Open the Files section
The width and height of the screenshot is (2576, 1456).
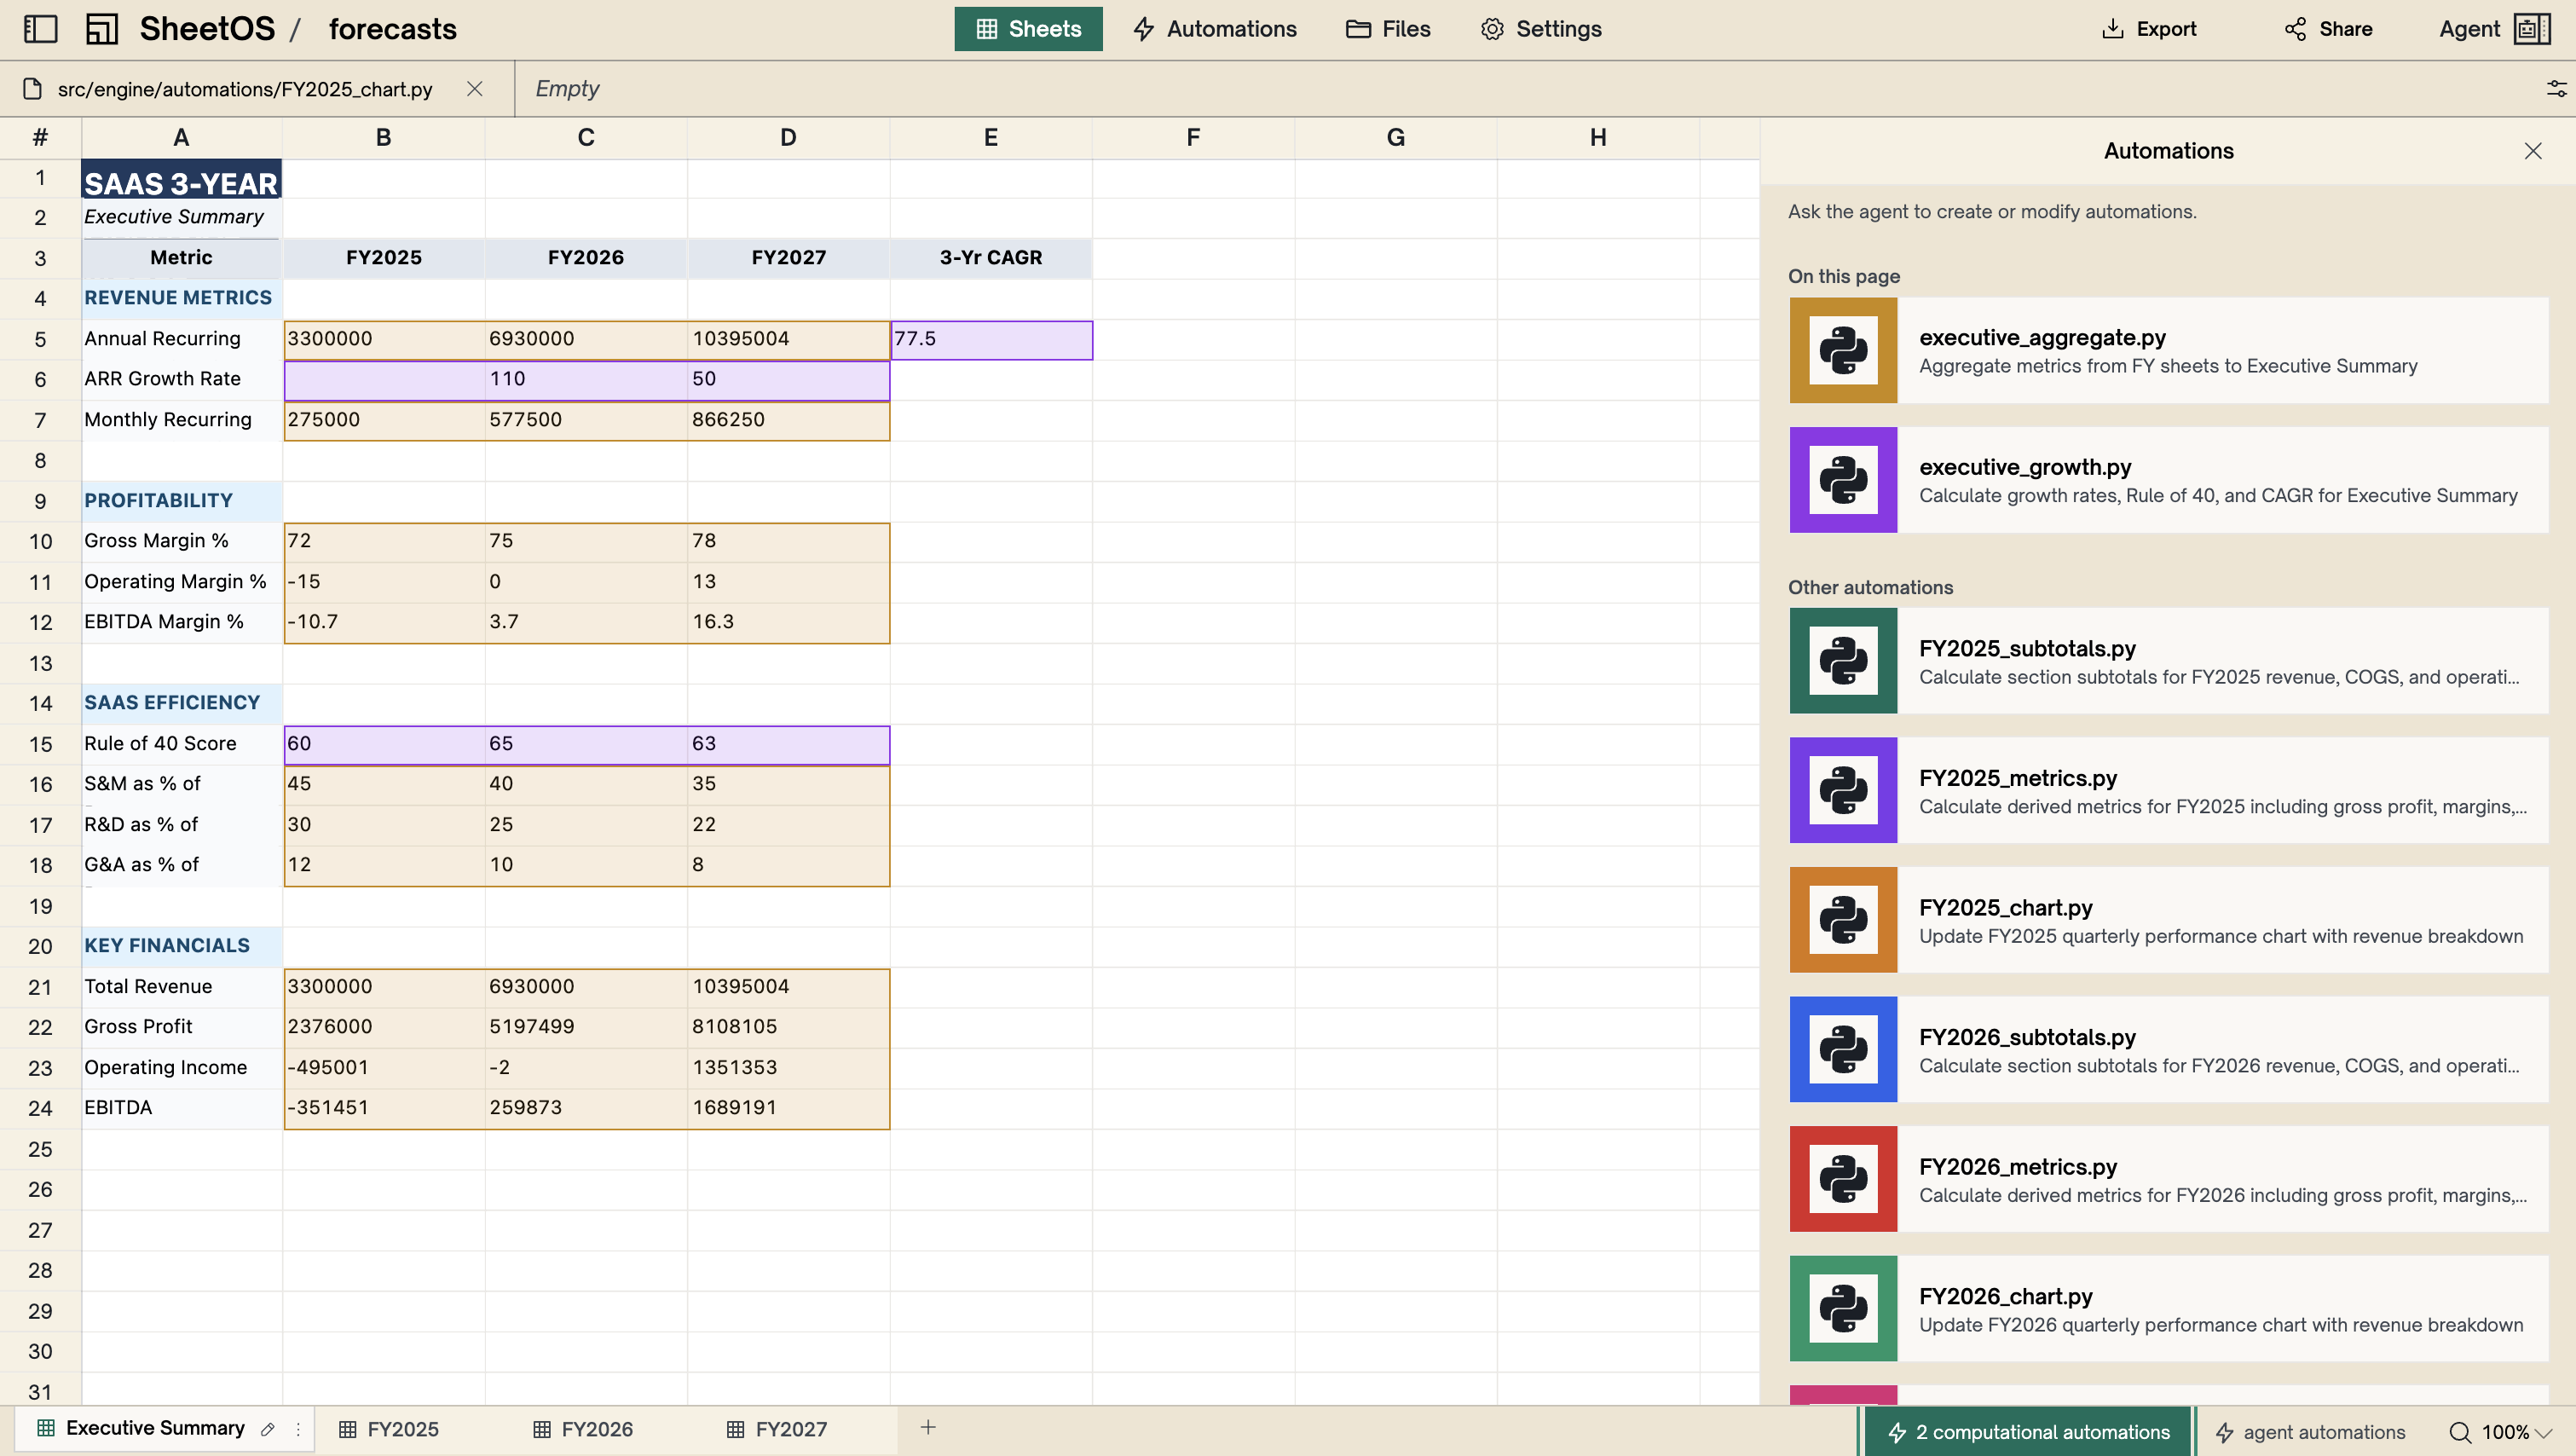[1388, 29]
